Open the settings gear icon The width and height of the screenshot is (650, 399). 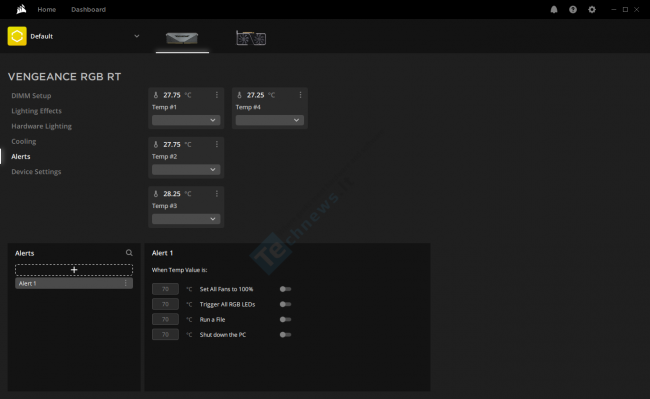pyautogui.click(x=592, y=10)
